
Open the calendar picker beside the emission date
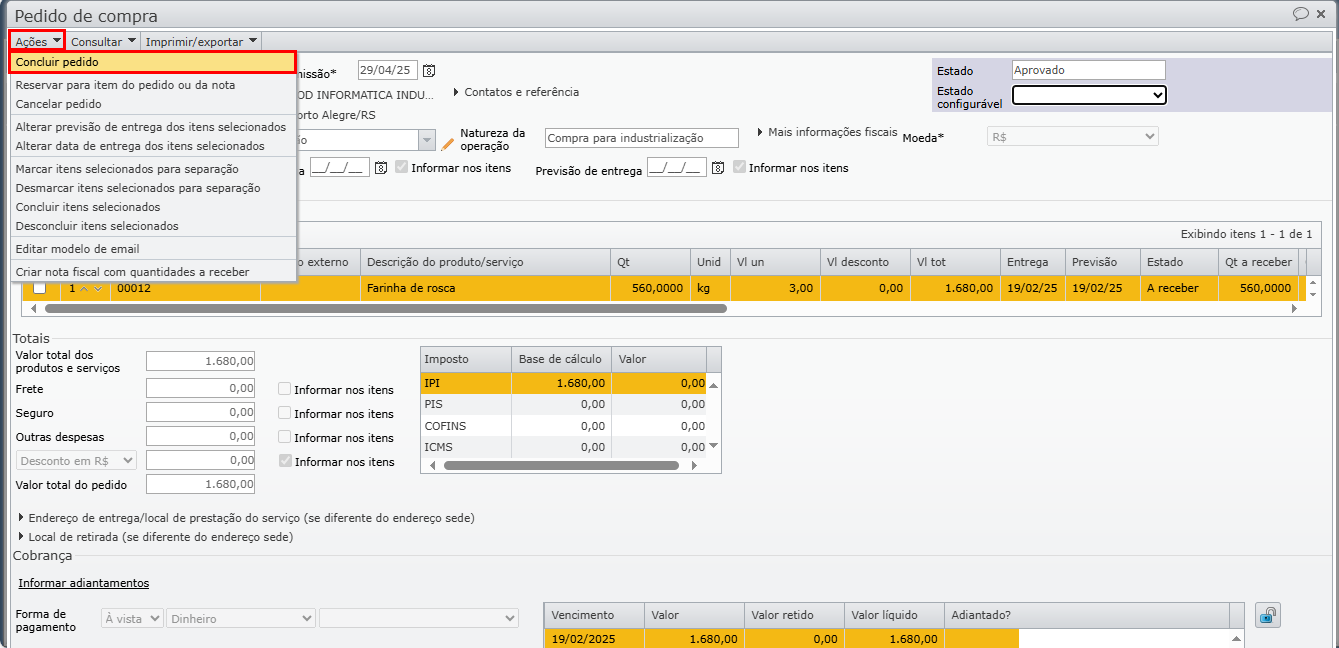(429, 71)
